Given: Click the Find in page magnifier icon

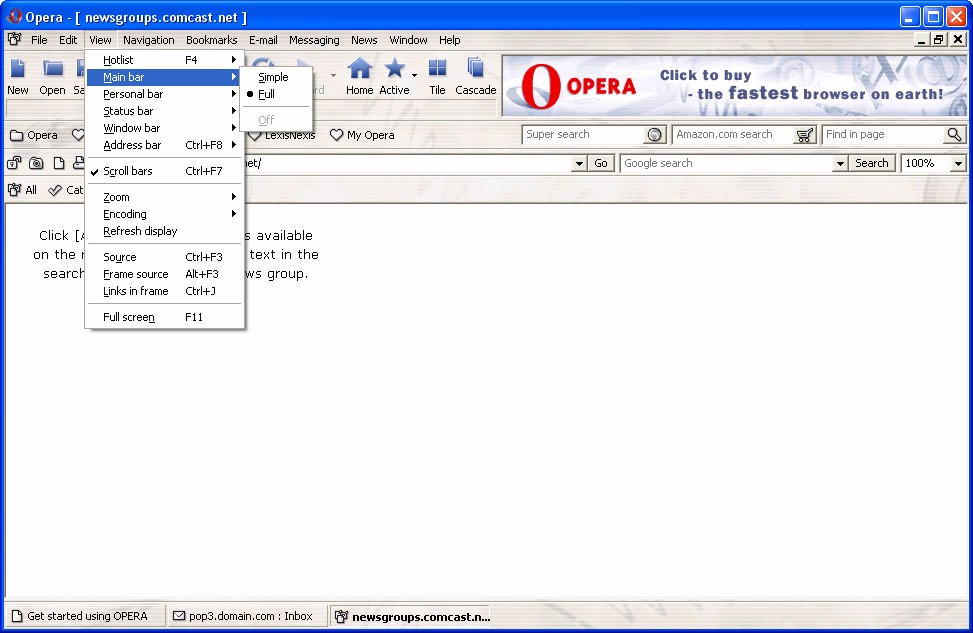Looking at the screenshot, I should [x=955, y=135].
